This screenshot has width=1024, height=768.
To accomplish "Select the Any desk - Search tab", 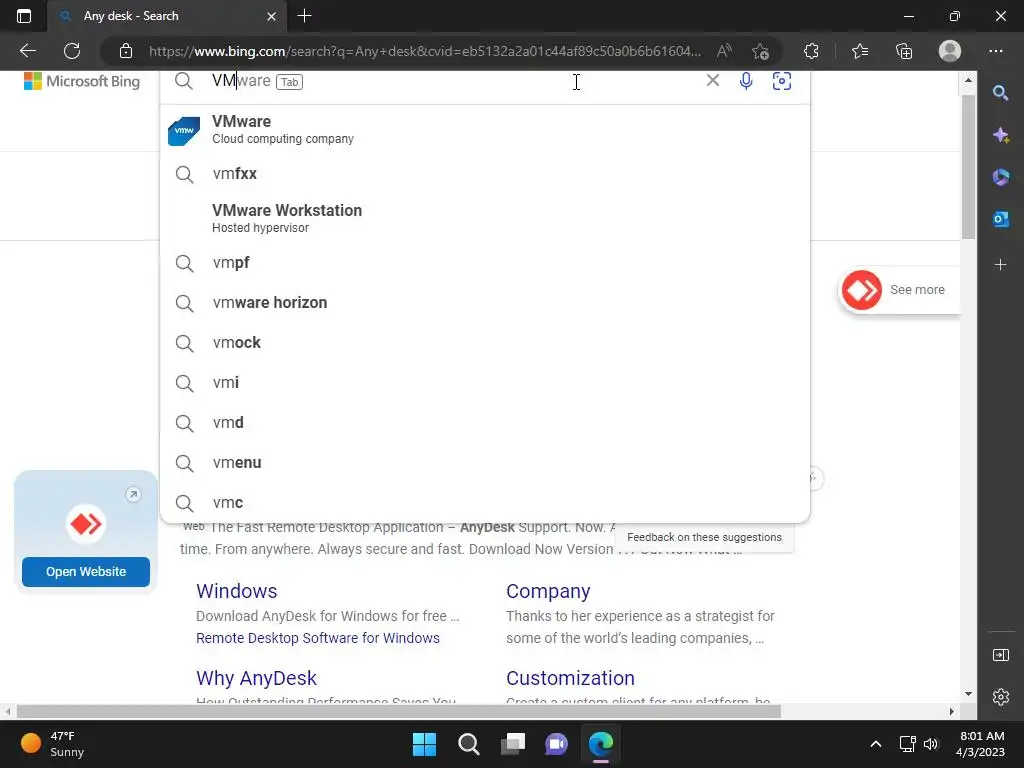I will click(167, 16).
